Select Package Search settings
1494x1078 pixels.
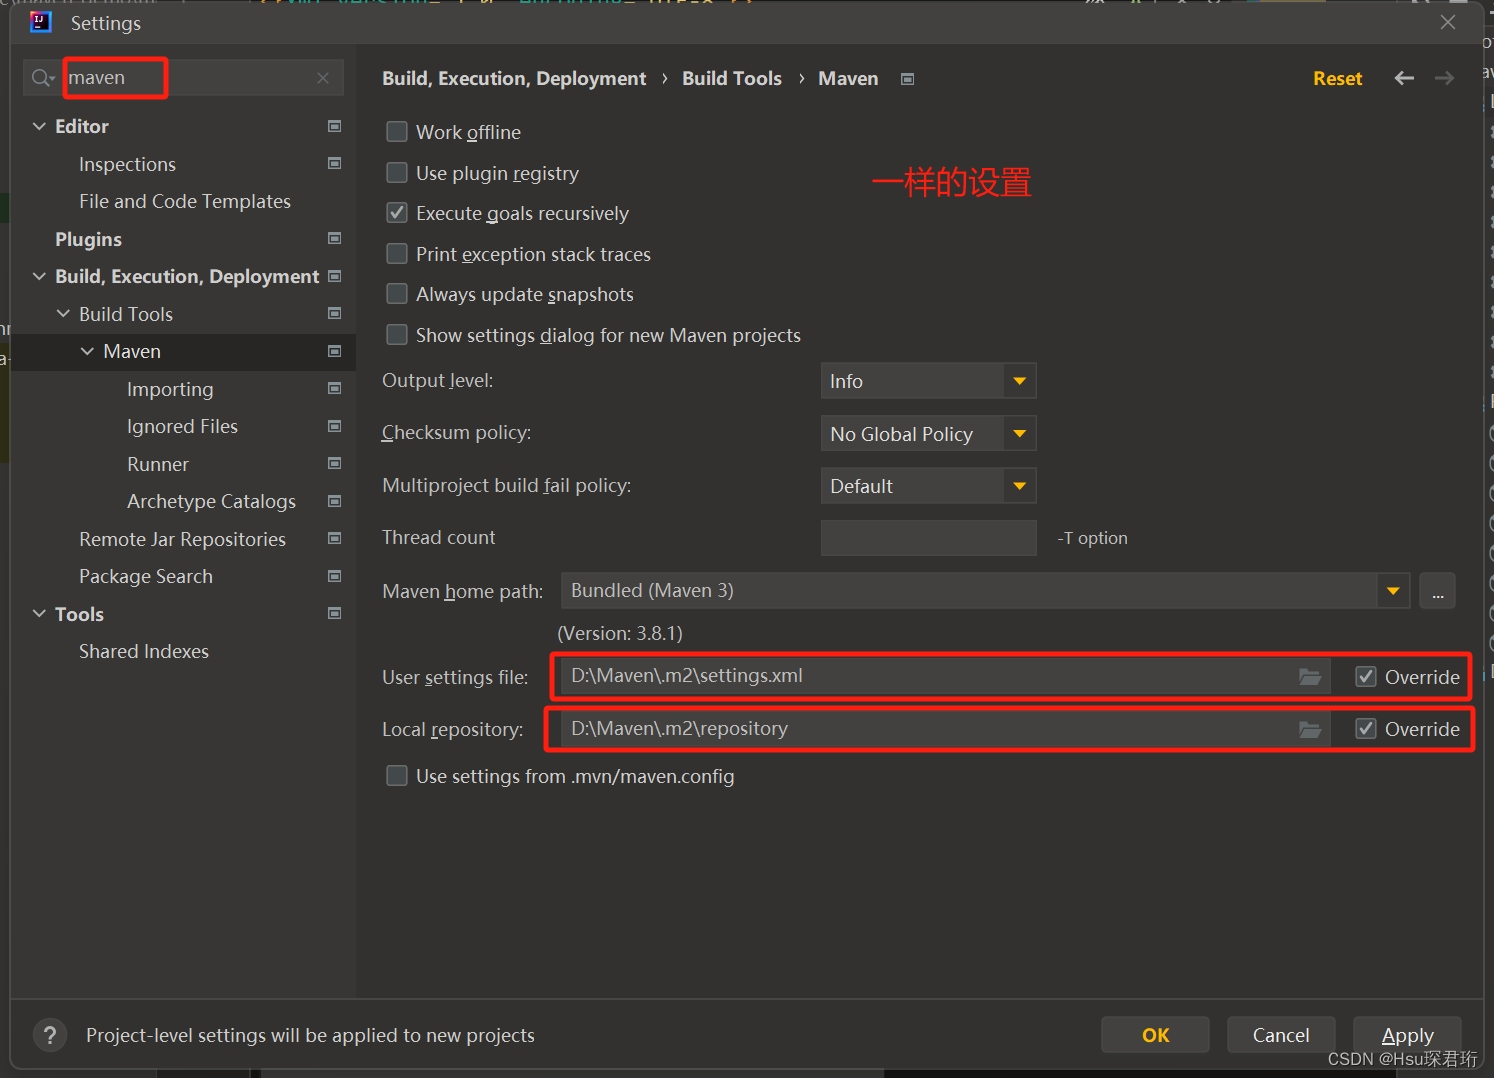tap(146, 576)
